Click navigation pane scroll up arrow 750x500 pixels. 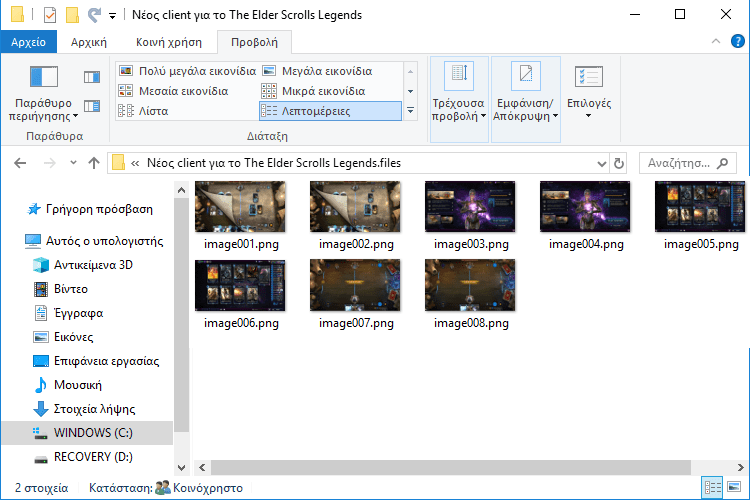click(x=181, y=190)
